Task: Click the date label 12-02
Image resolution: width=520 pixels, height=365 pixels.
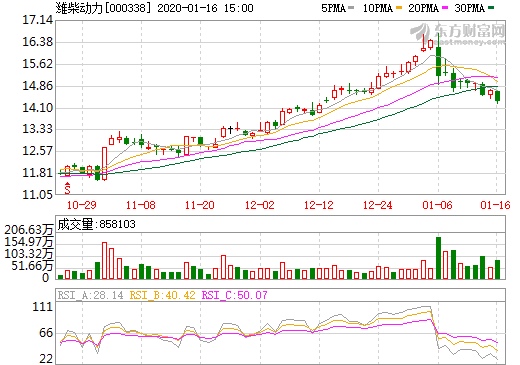Action: [260, 205]
